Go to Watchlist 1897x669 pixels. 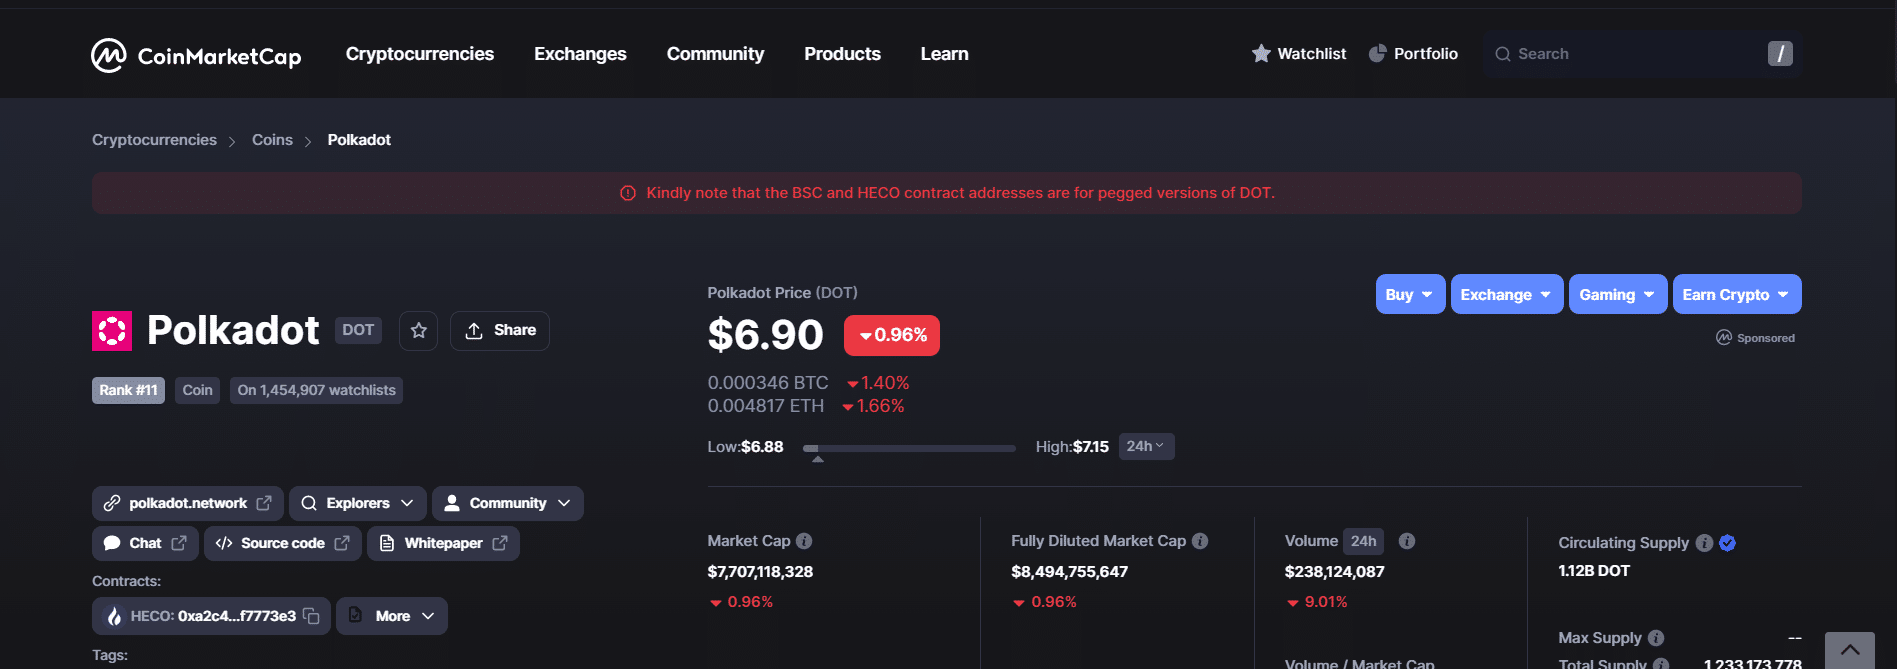[1299, 54]
